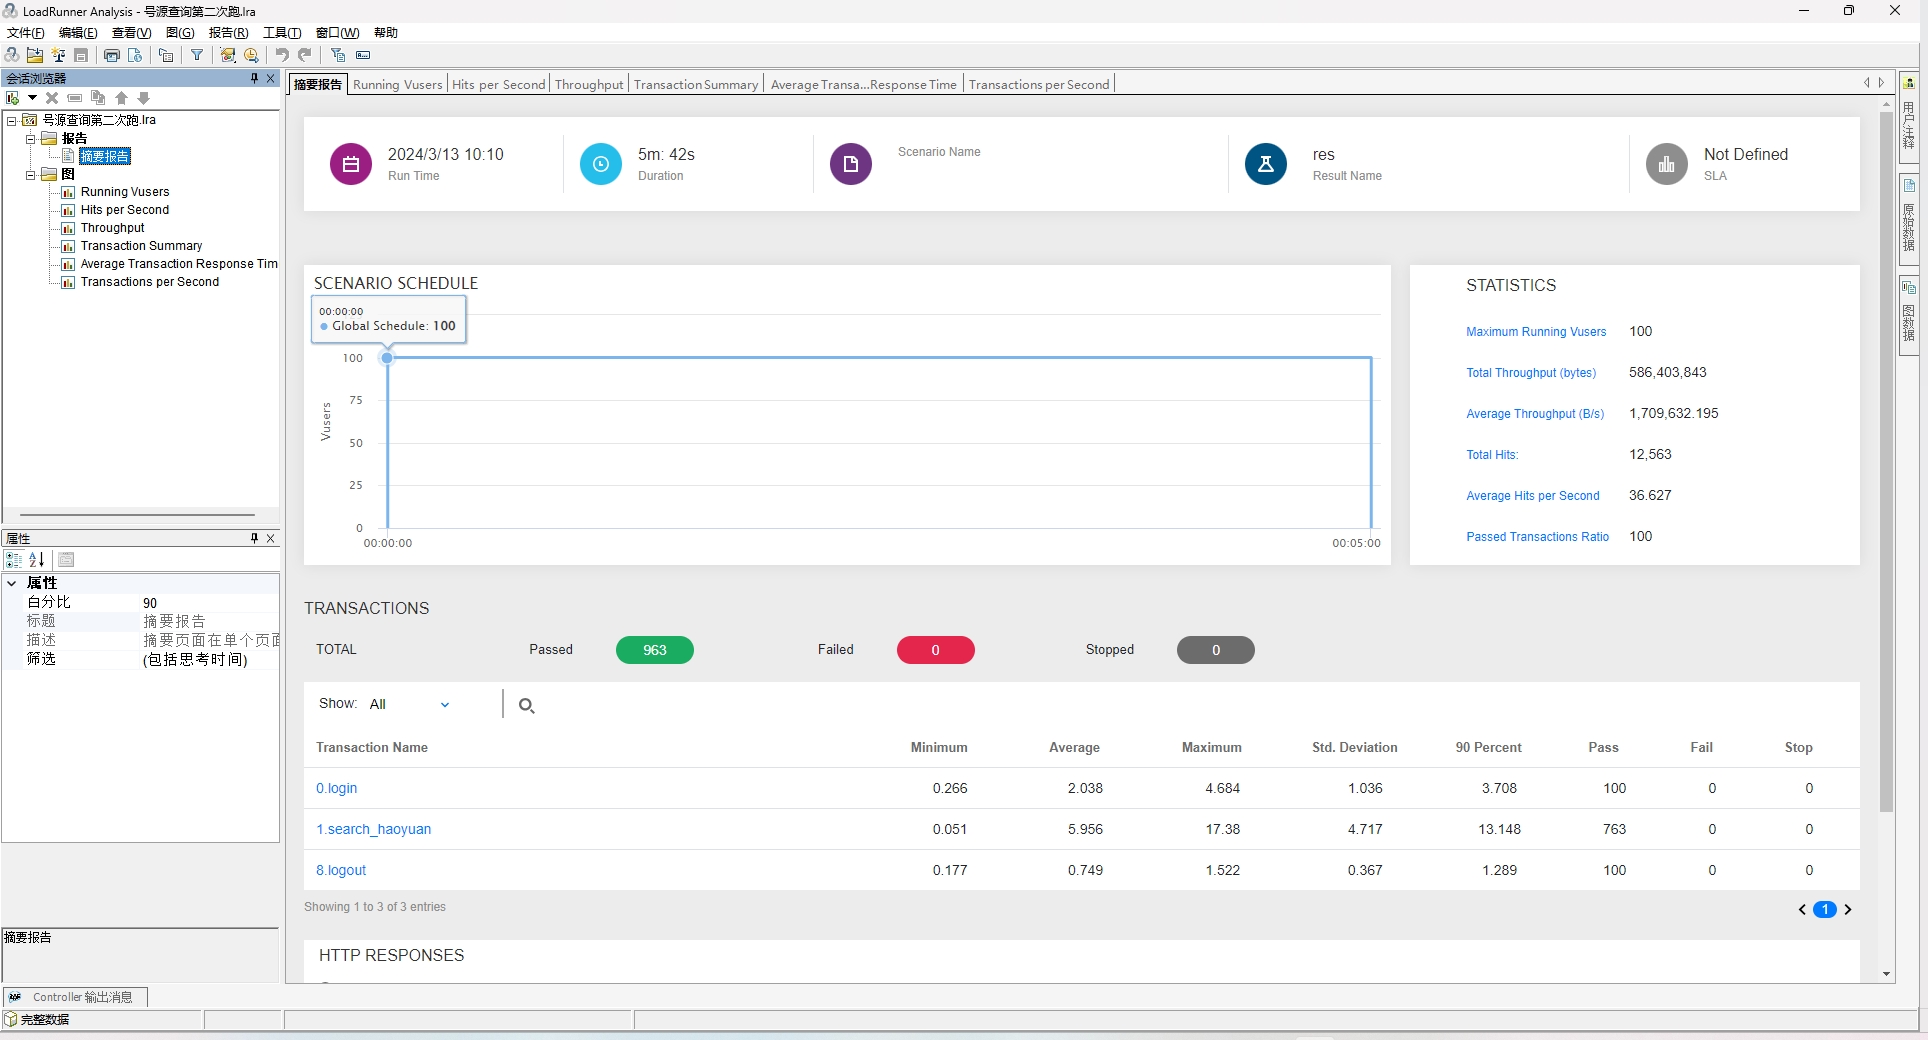Toggle pin on the properties panel
The width and height of the screenshot is (1928, 1040).
254,538
